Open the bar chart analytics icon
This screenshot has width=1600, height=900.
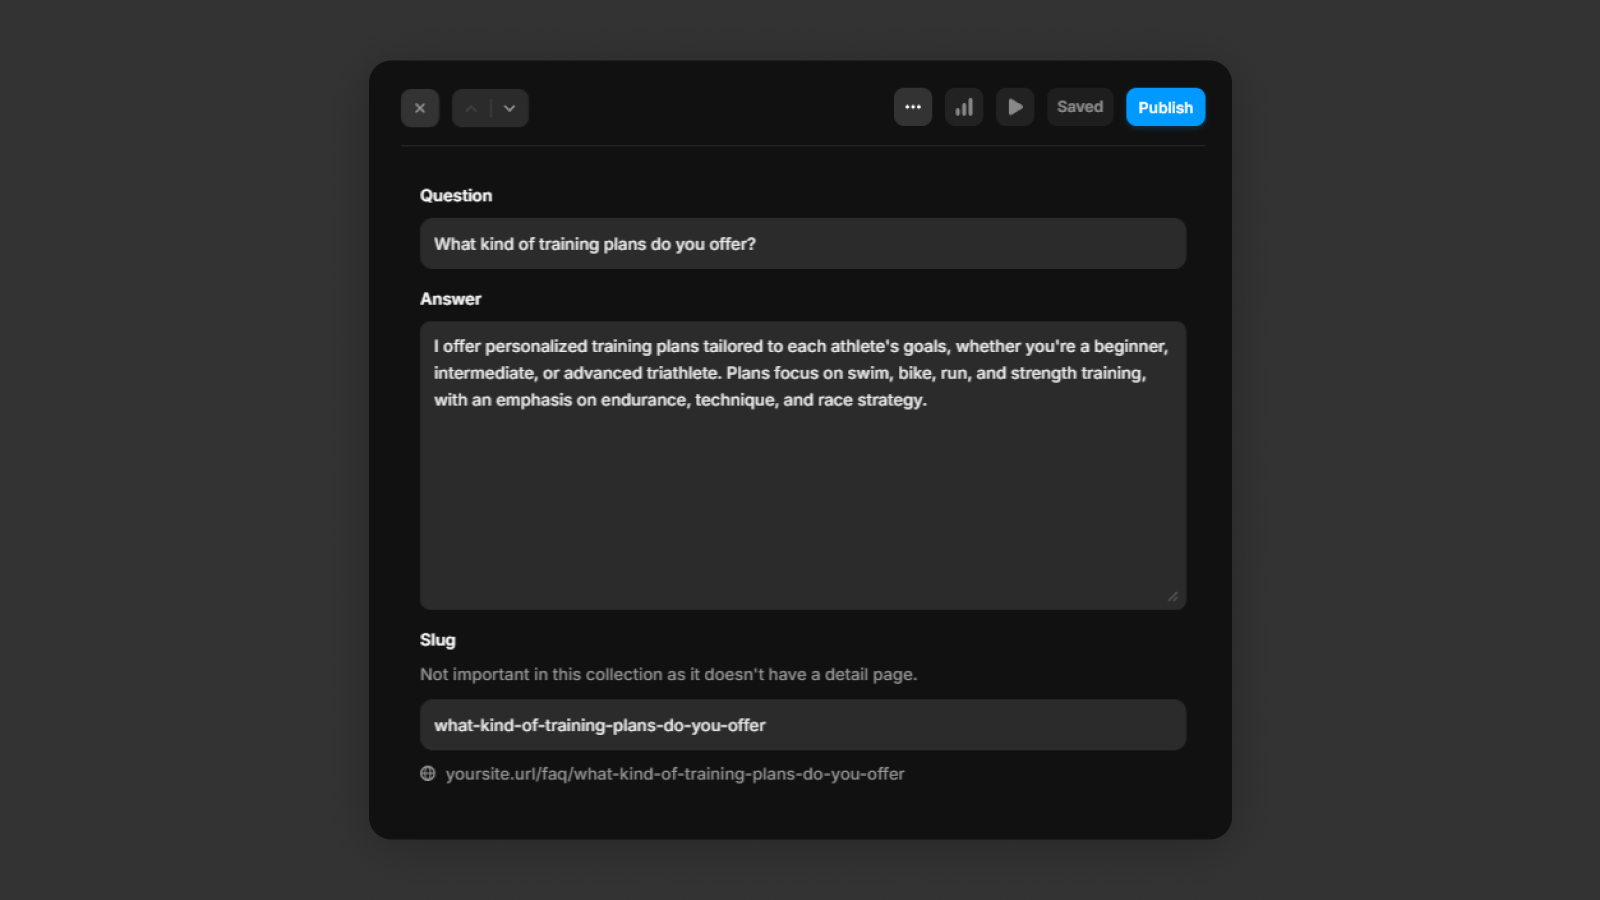click(964, 107)
